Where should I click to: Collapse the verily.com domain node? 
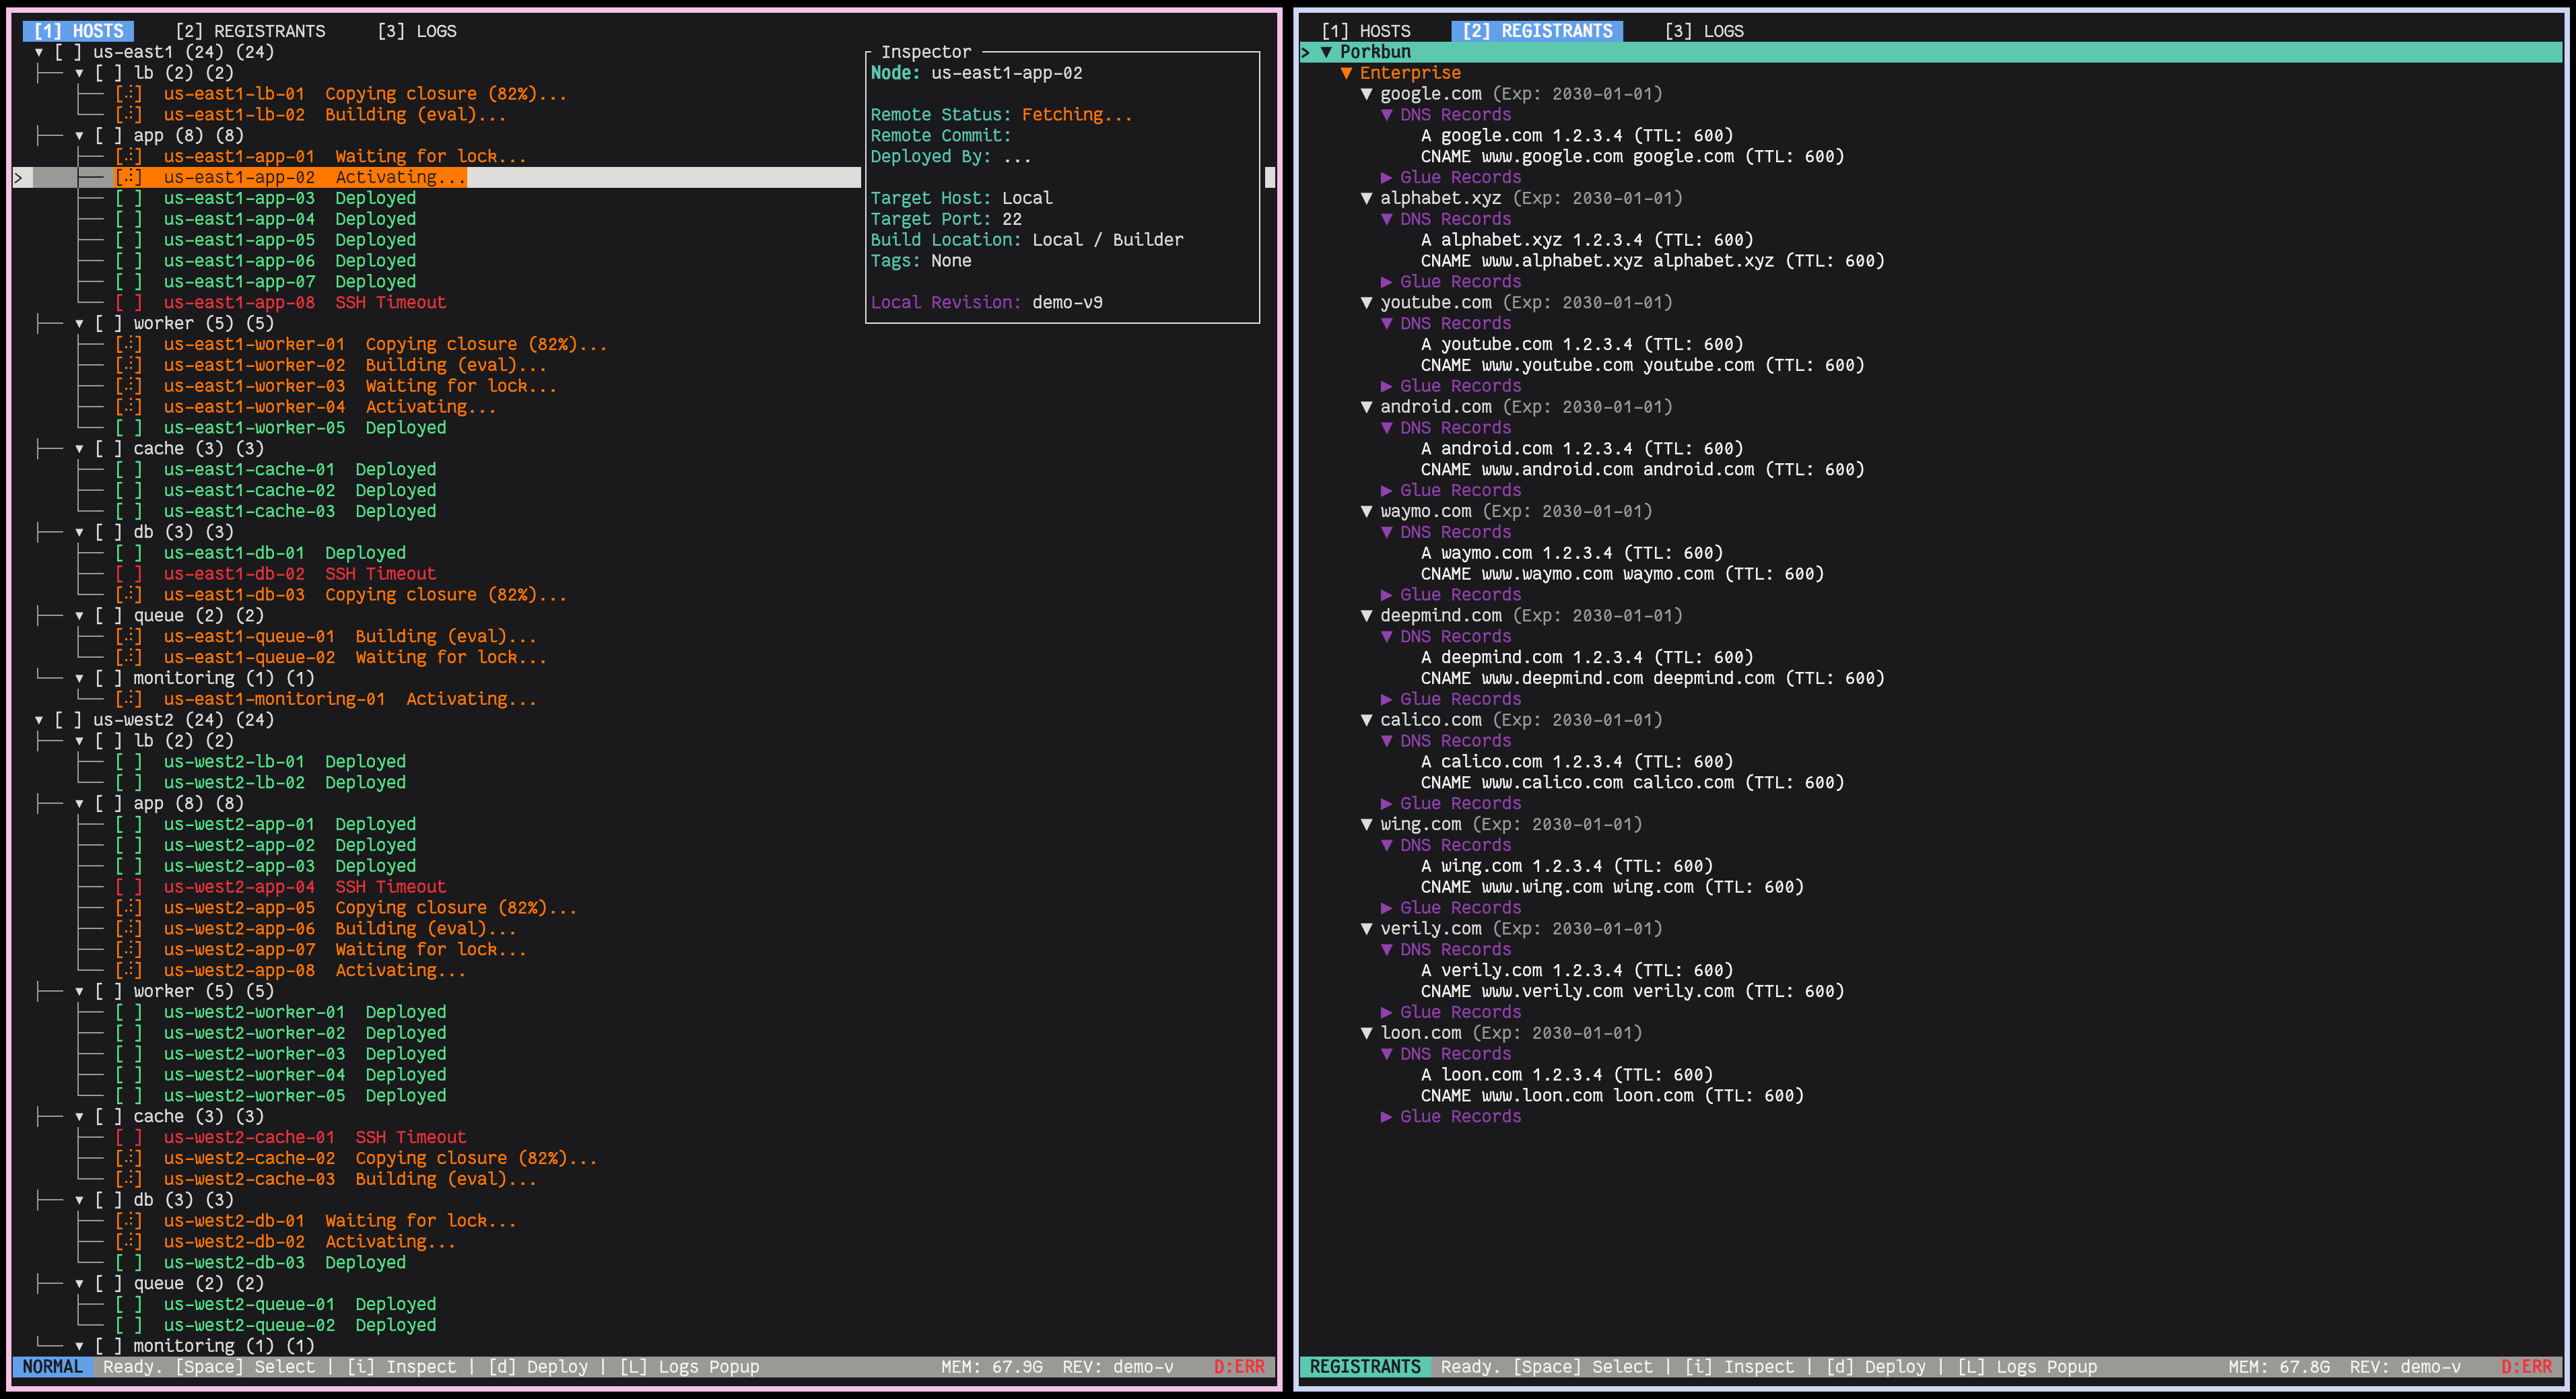(1366, 929)
